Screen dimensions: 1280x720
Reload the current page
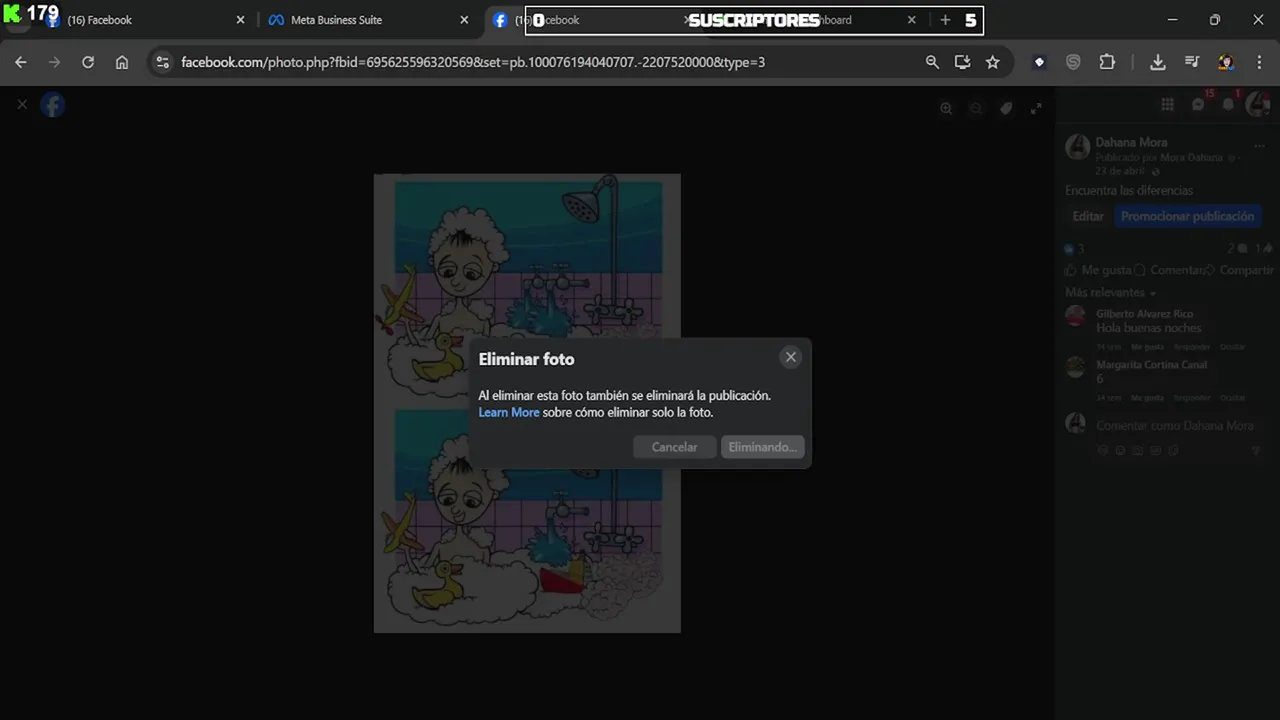pyautogui.click(x=88, y=62)
